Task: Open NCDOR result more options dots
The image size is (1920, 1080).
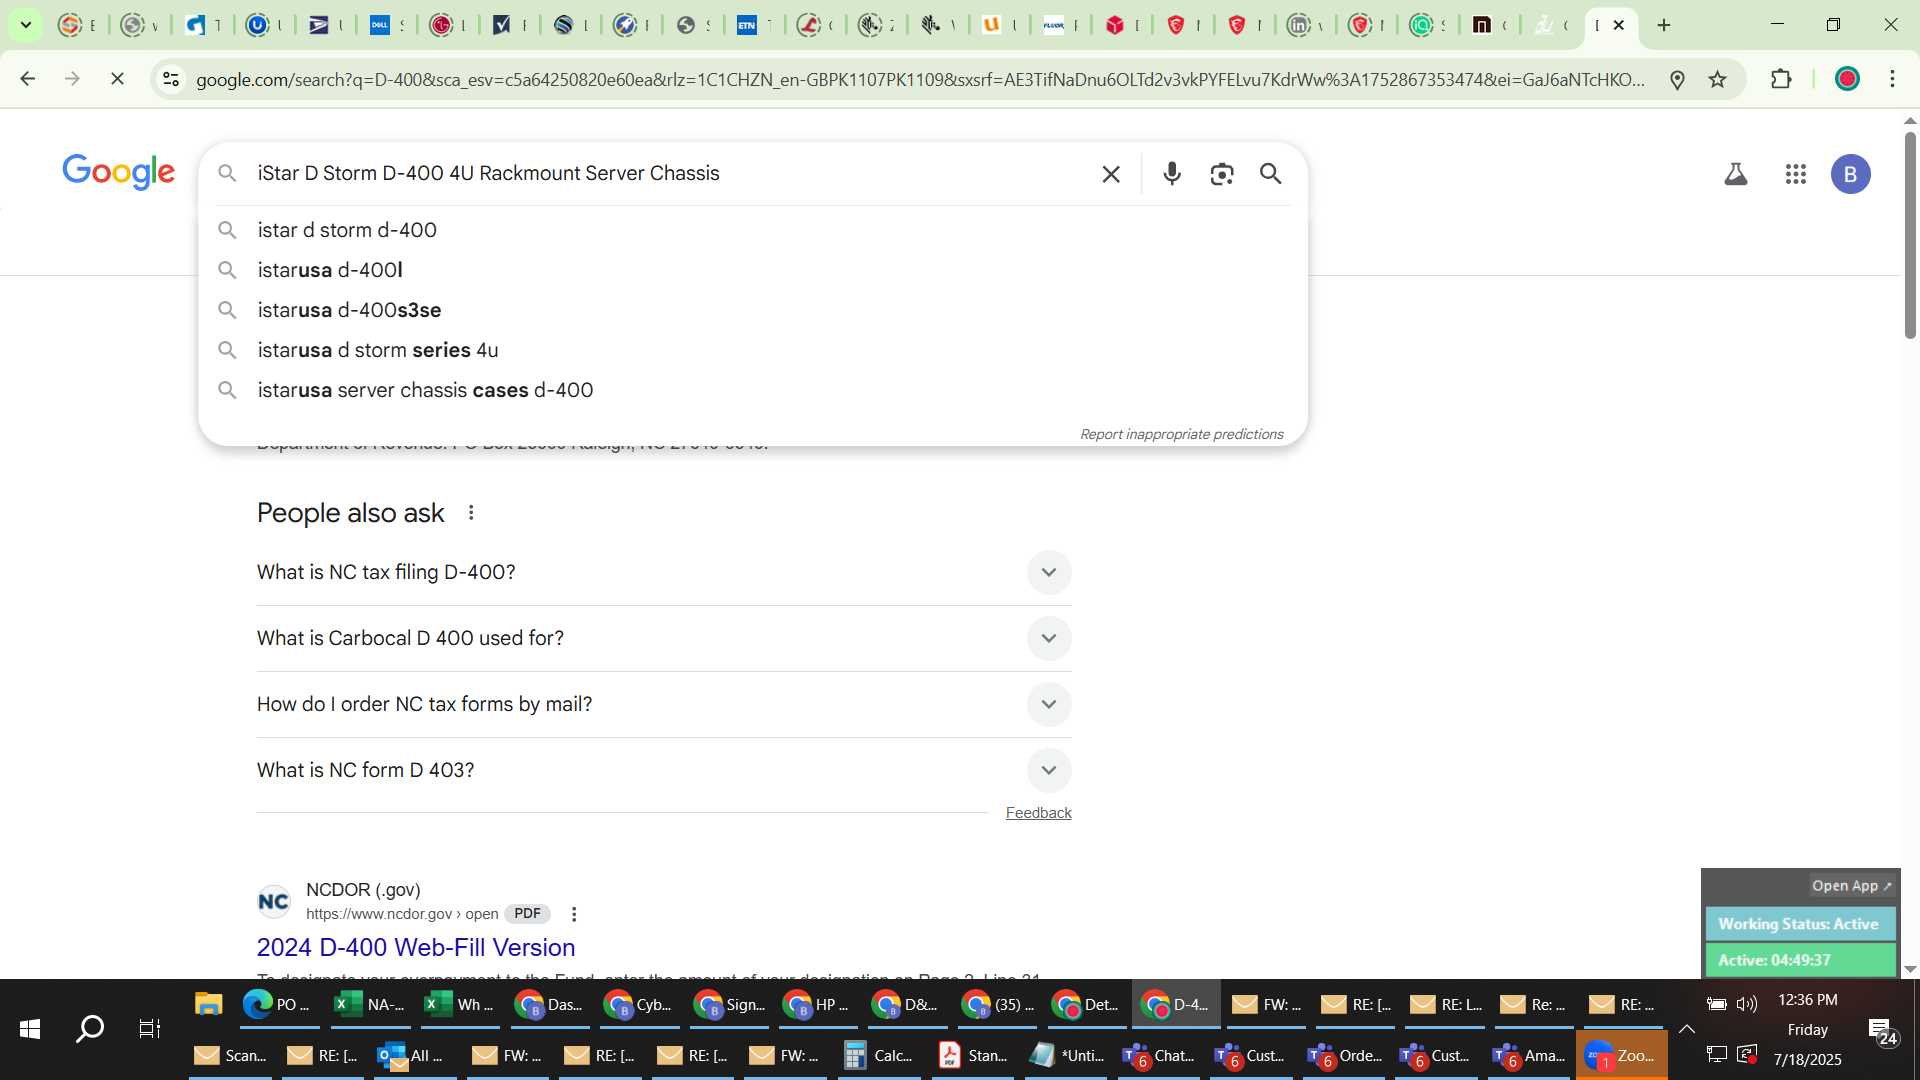Action: coord(574,914)
